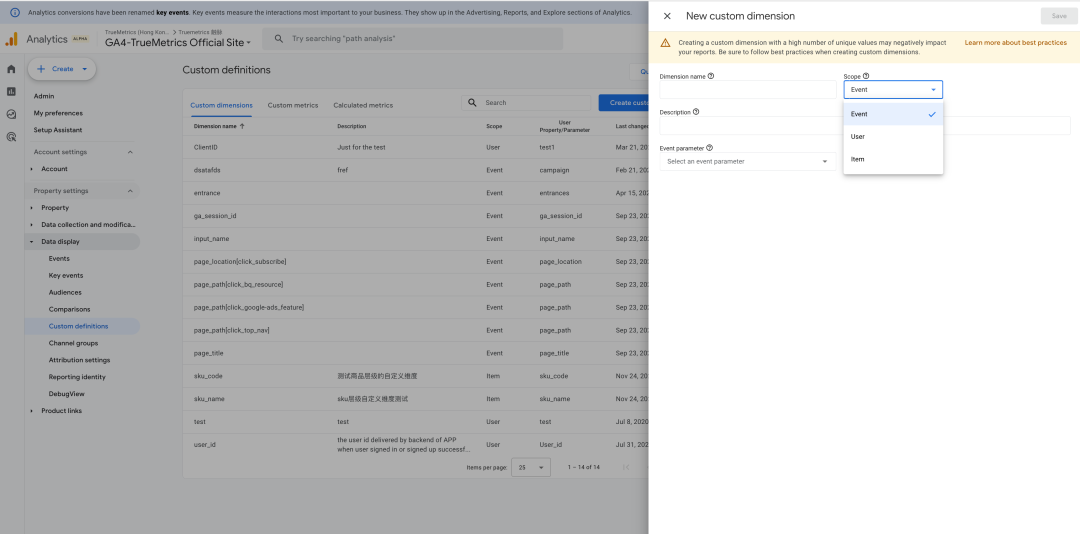Open Reporting identity in sidebar

[x=77, y=377]
